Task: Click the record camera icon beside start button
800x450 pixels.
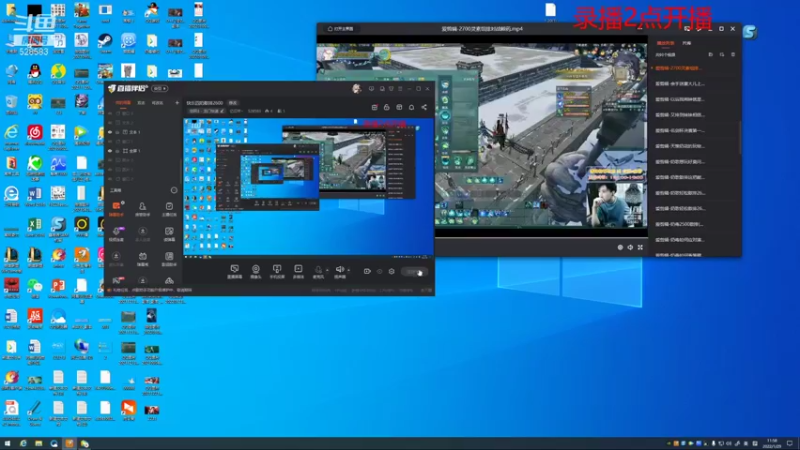Action: click(367, 271)
